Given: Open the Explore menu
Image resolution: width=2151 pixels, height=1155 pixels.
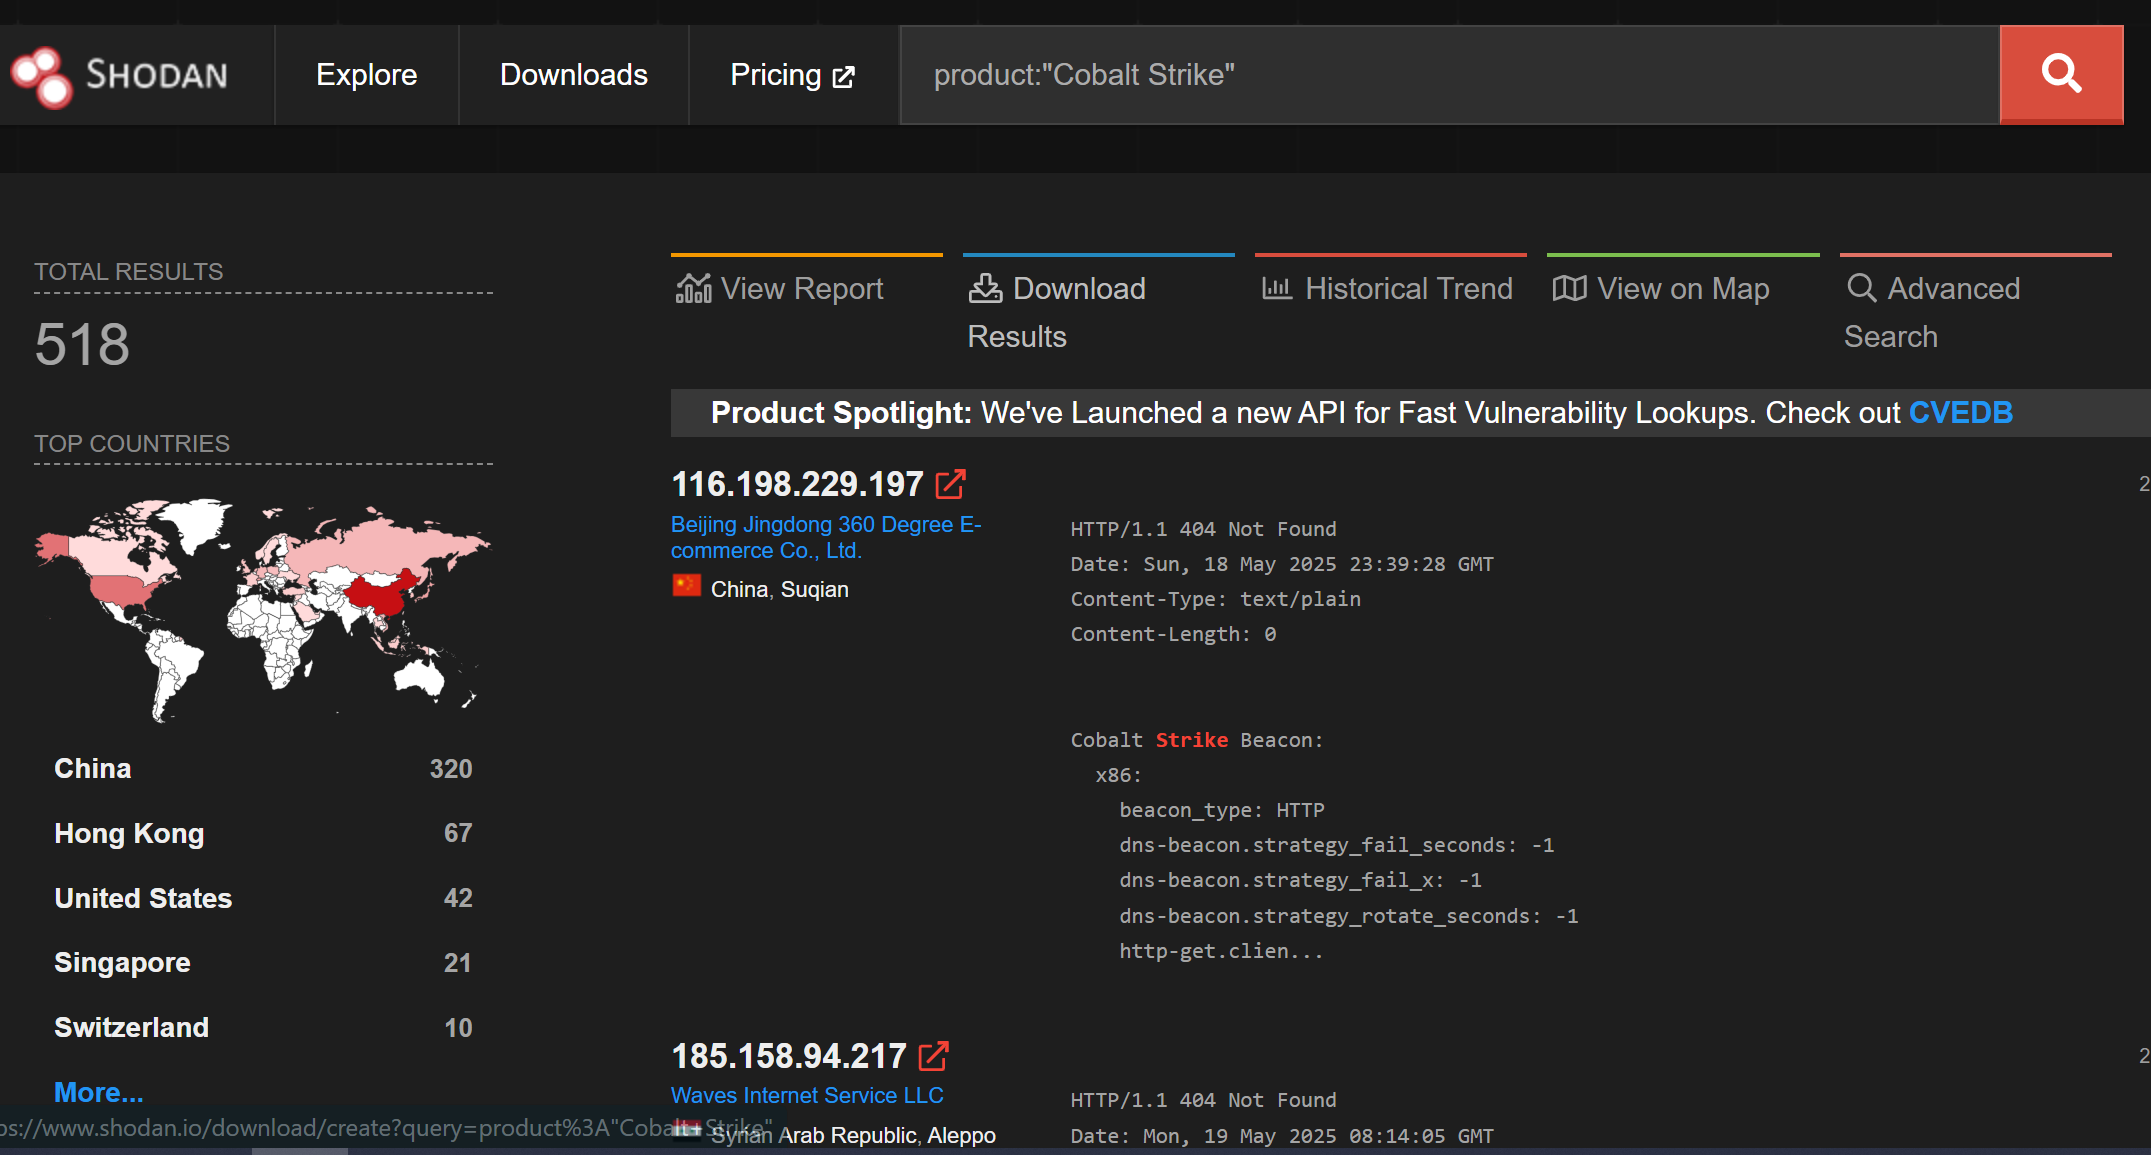Looking at the screenshot, I should click(367, 75).
